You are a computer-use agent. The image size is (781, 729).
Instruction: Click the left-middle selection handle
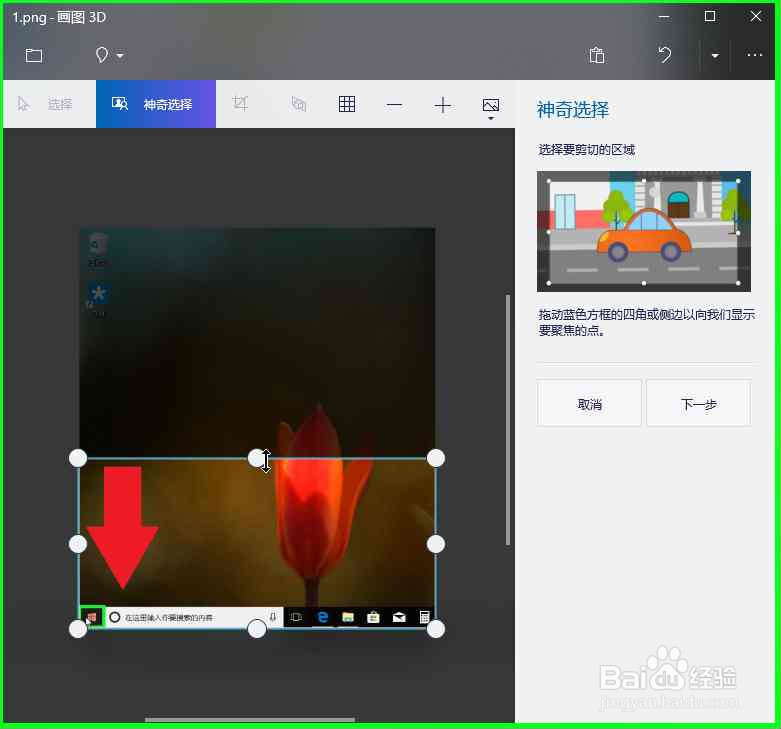78,544
